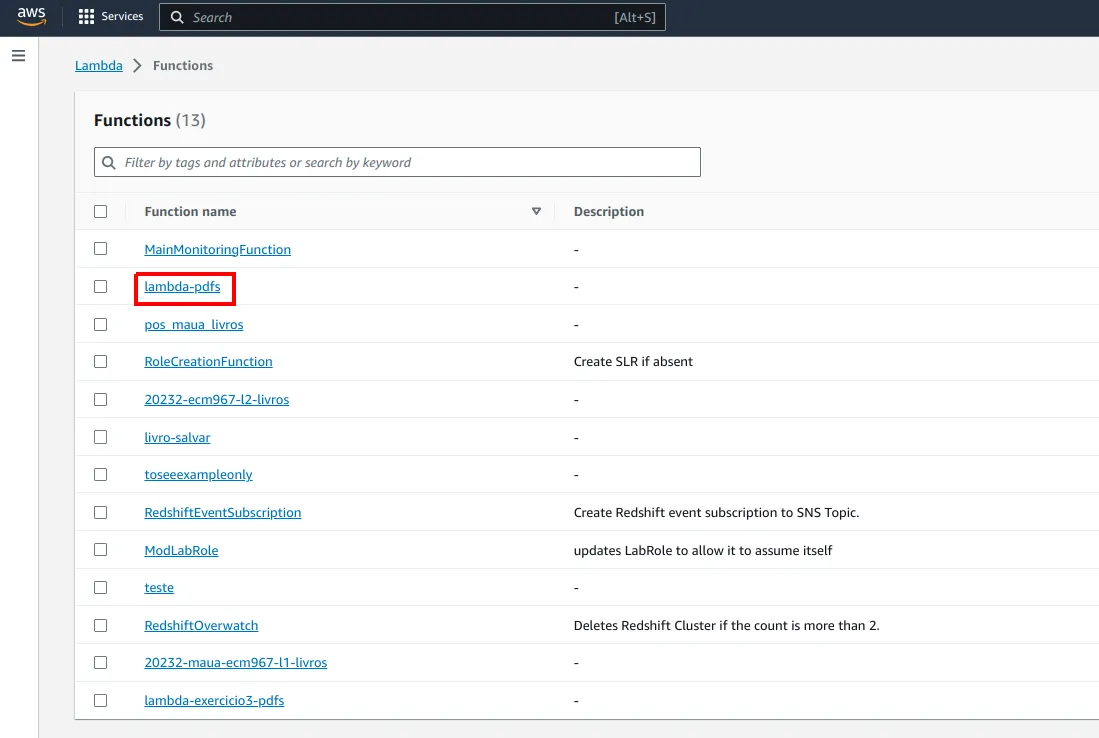This screenshot has height=738, width=1099.
Task: Click the function filter keyword field
Action: (397, 163)
